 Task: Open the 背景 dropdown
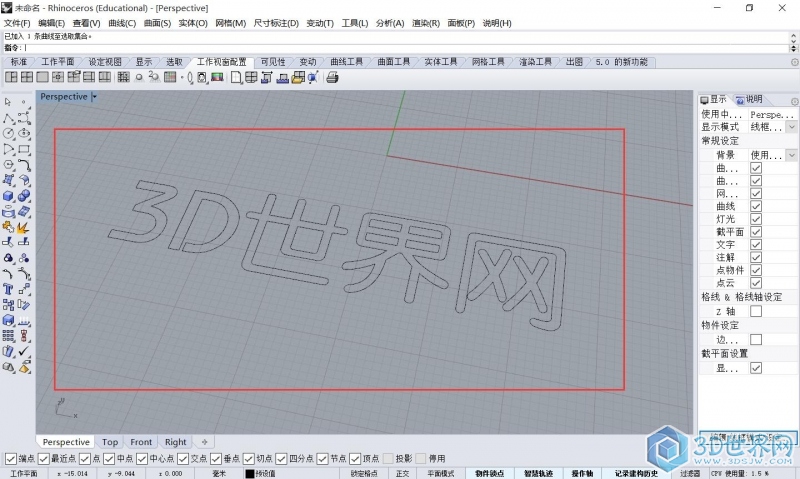click(791, 155)
